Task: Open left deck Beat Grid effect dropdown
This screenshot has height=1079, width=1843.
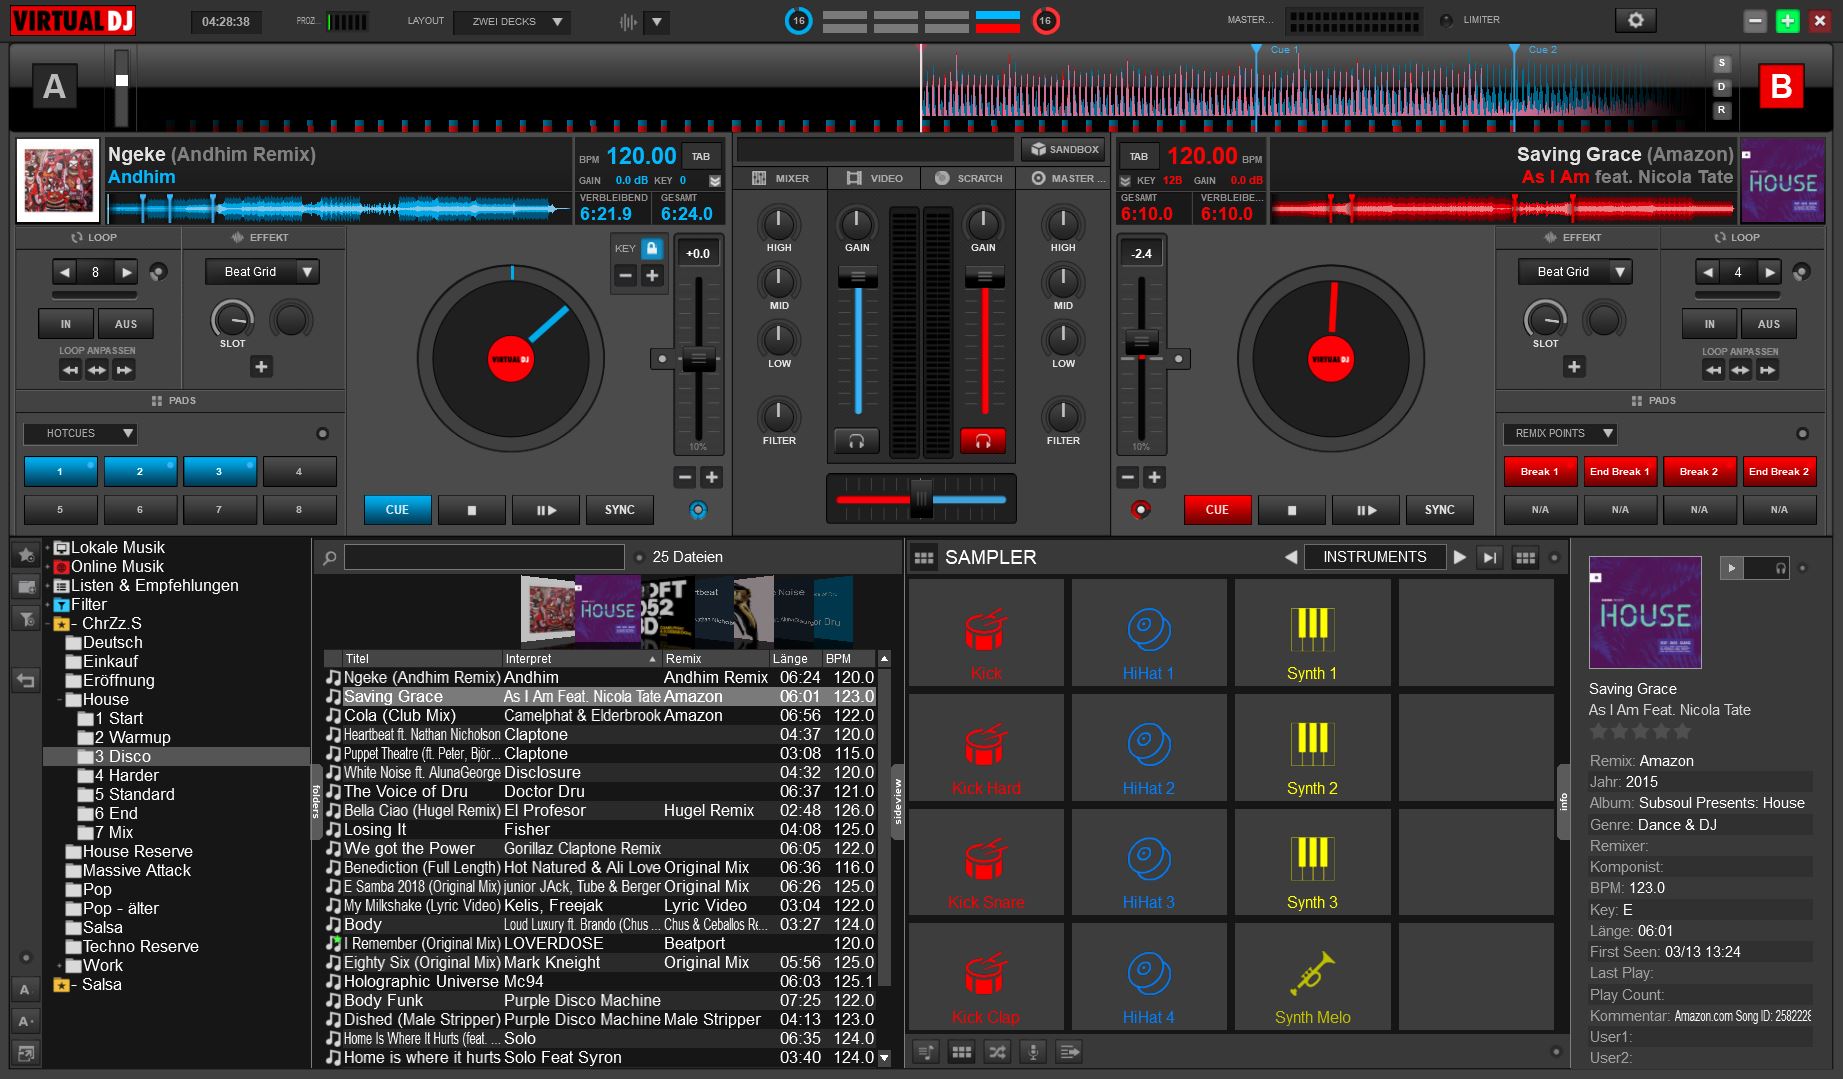Action: click(x=262, y=271)
